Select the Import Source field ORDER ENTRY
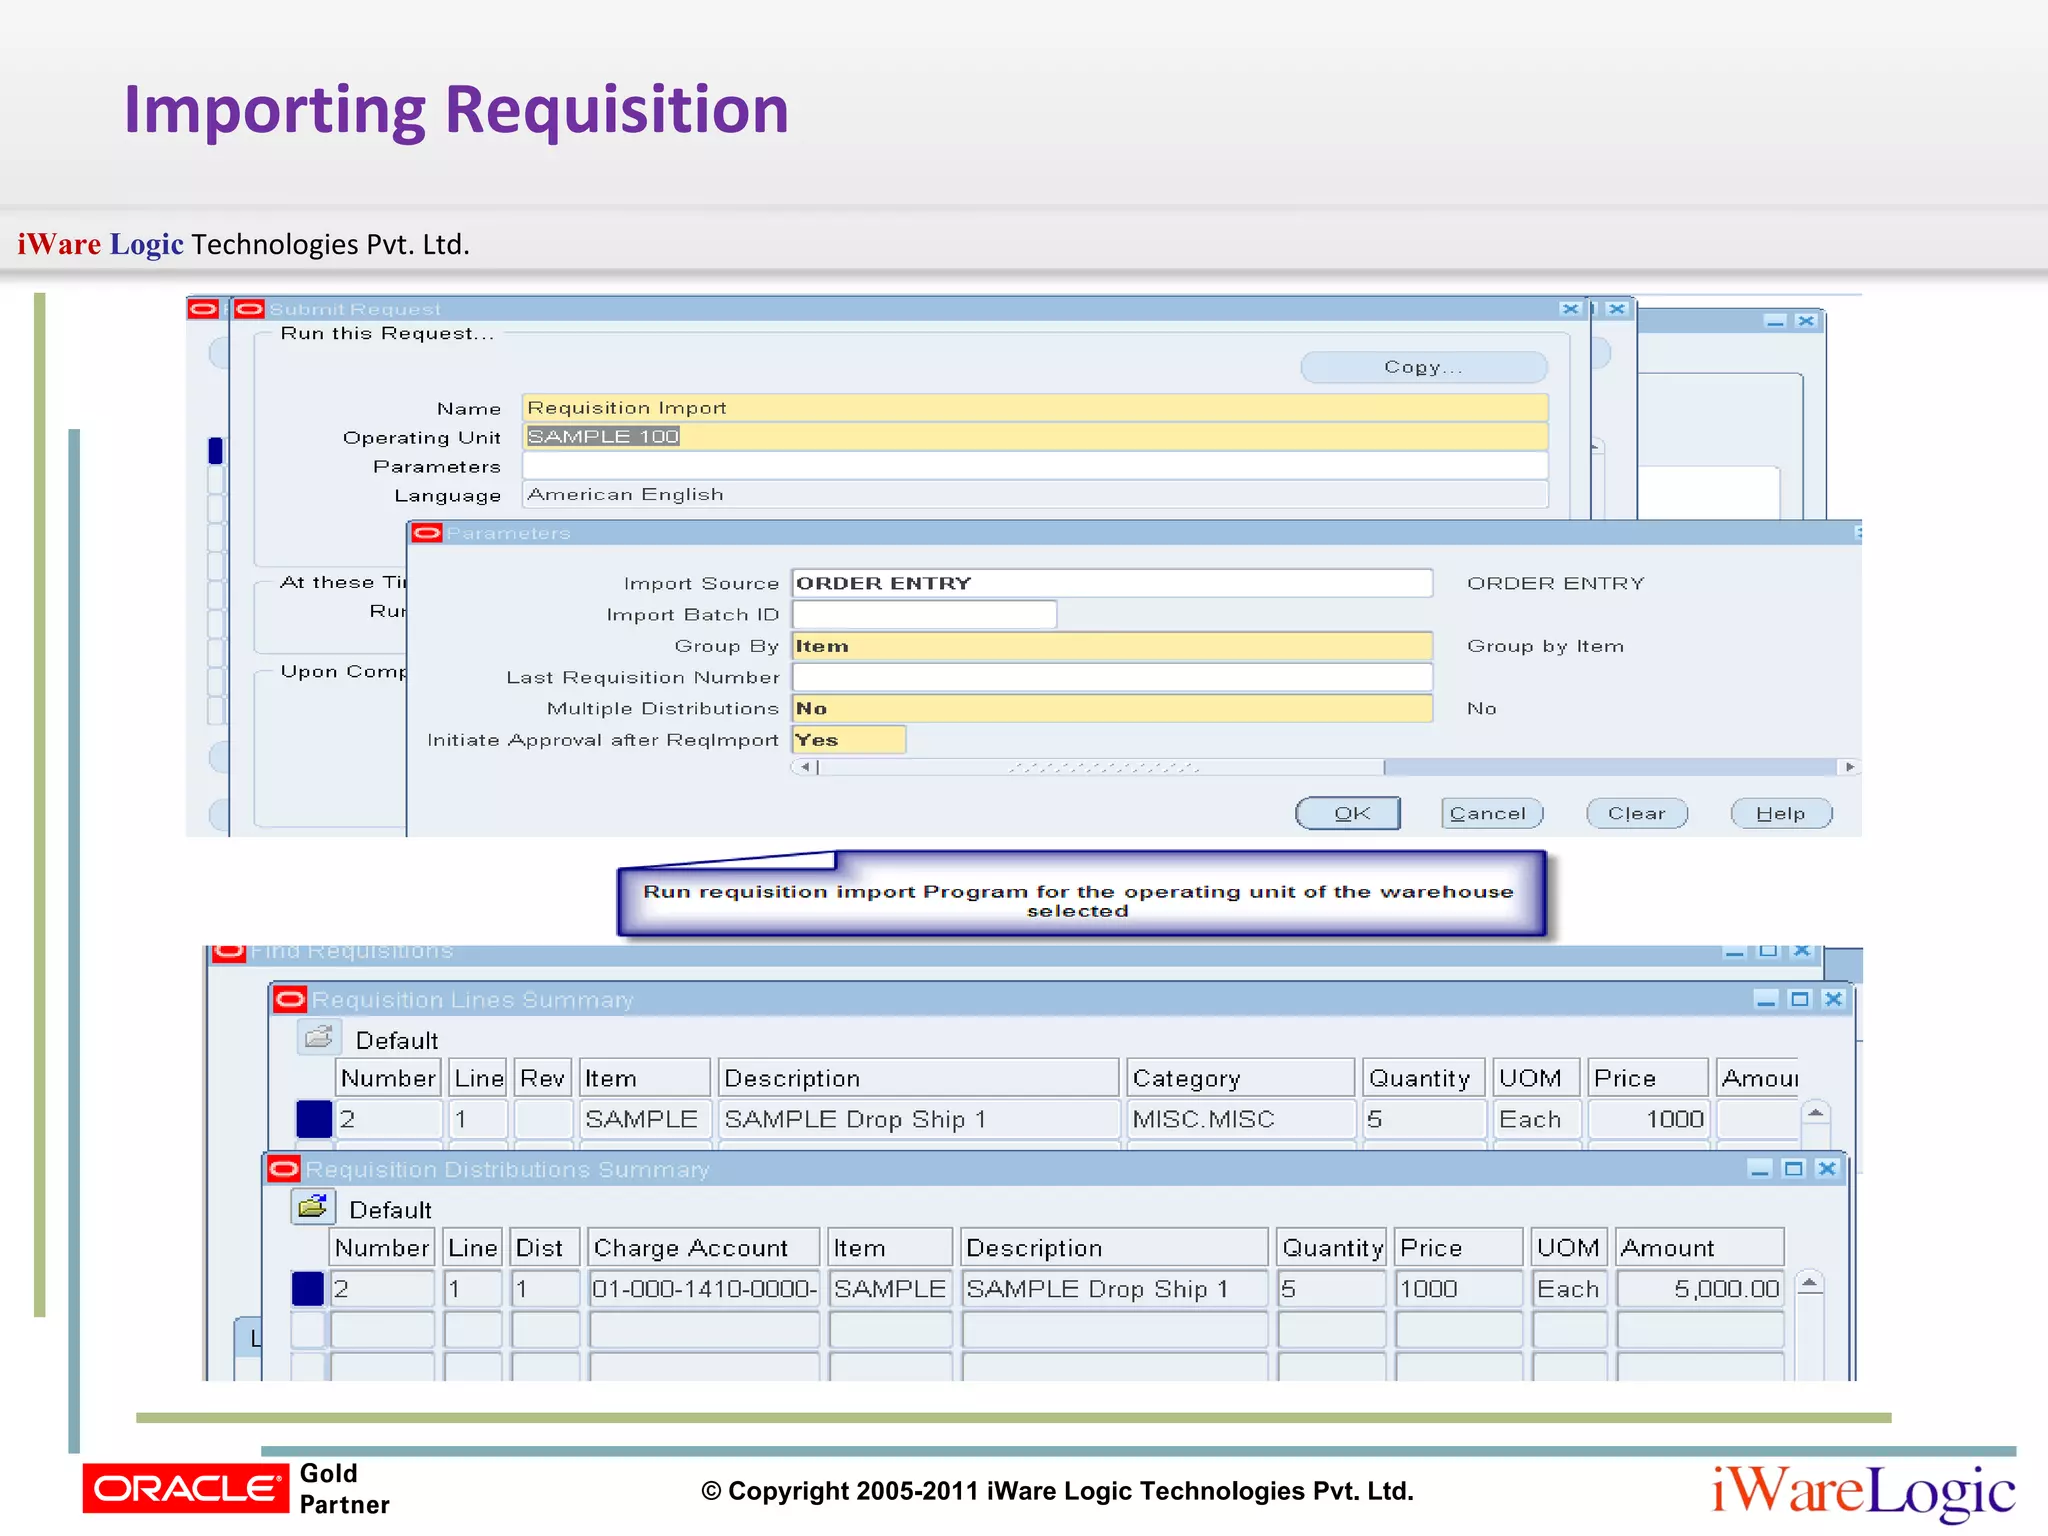The width and height of the screenshot is (2048, 1536). [x=1112, y=583]
